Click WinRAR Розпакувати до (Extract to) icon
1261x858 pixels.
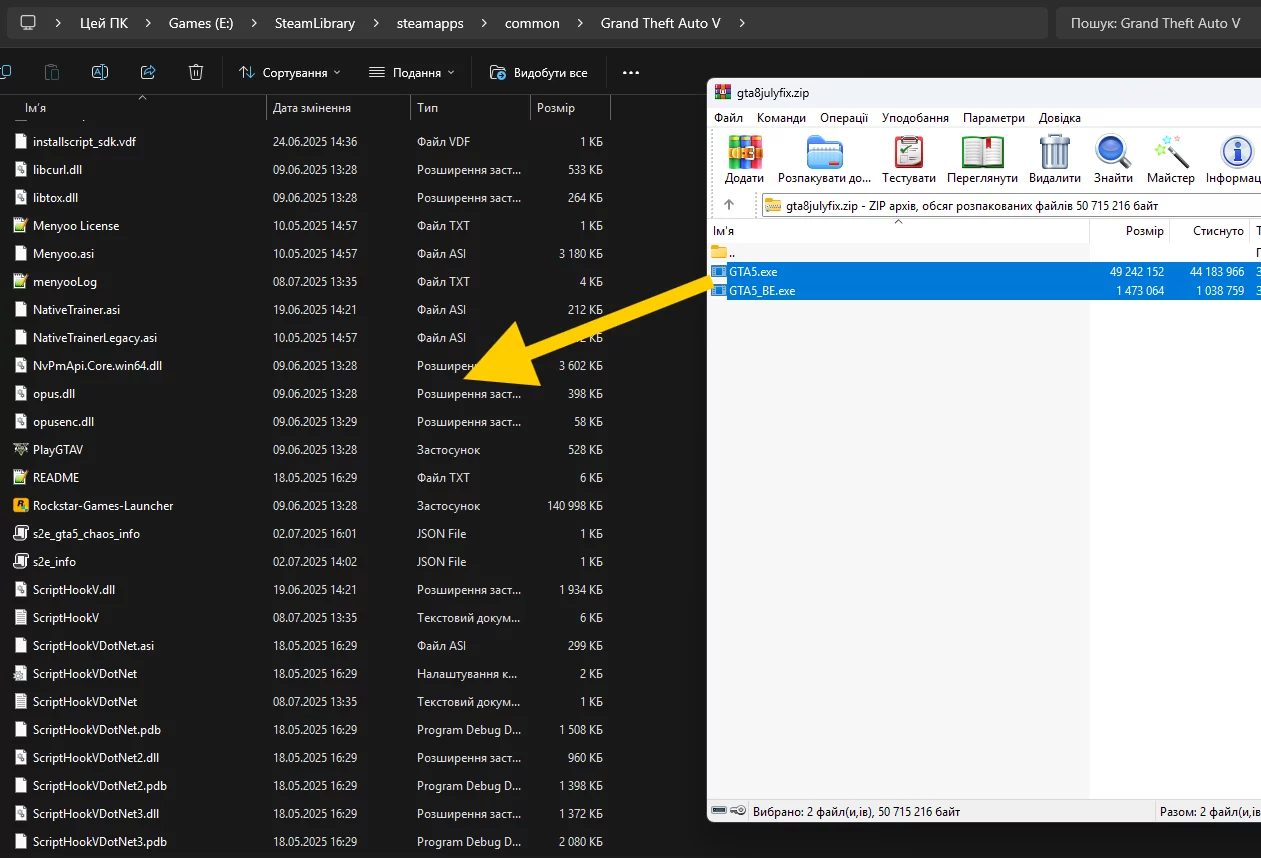pyautogui.click(x=825, y=152)
